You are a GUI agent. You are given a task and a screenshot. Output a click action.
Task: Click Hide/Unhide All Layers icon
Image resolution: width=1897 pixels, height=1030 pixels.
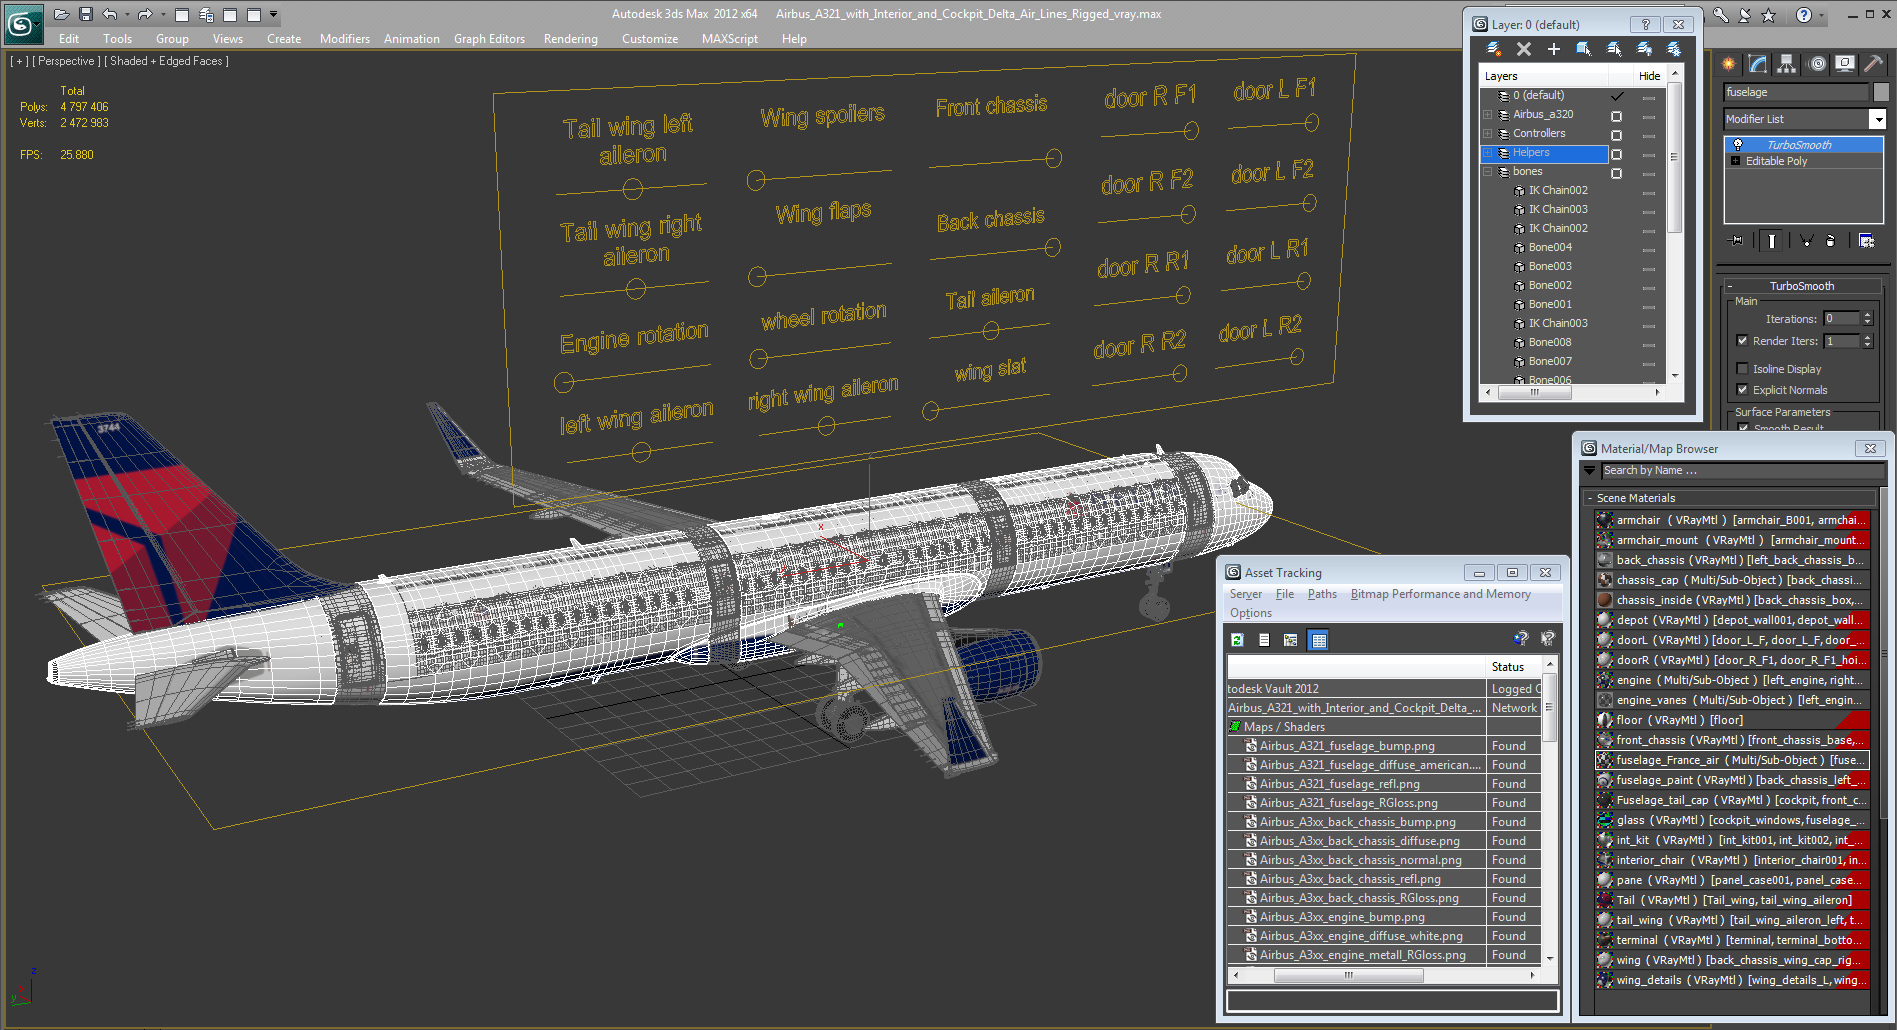[1644, 49]
